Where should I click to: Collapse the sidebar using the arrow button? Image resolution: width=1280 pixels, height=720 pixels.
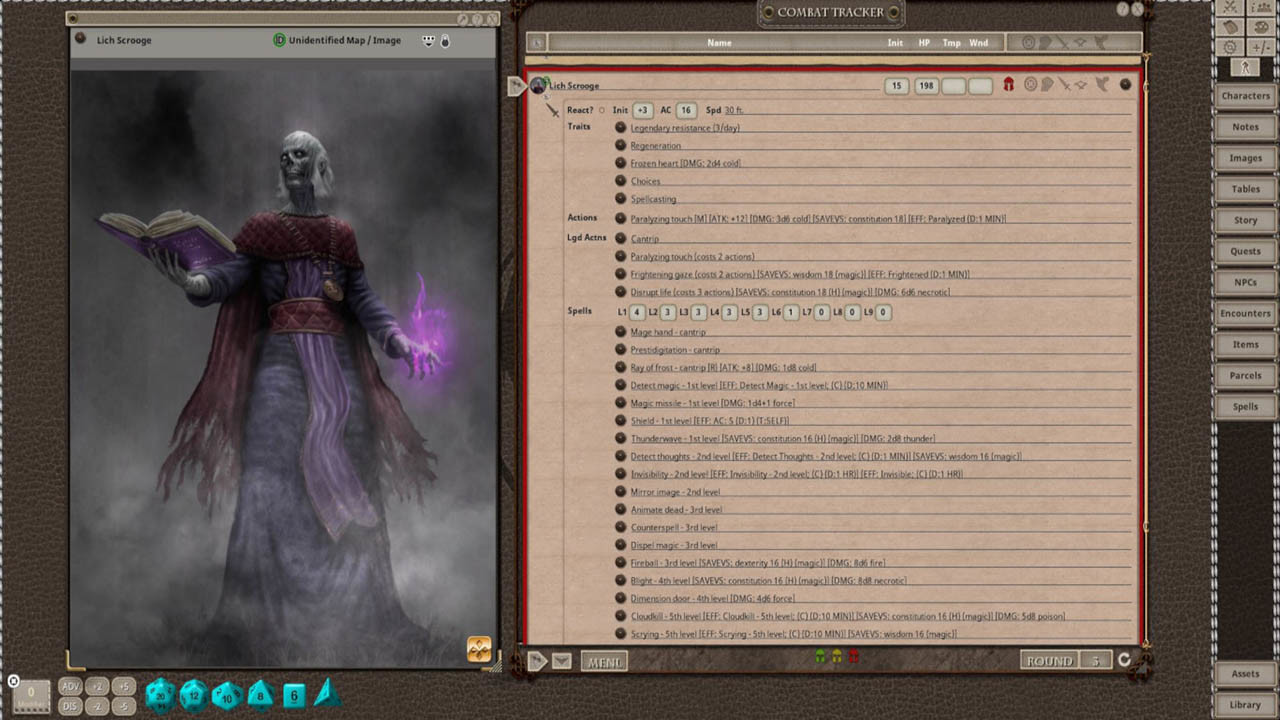click(1245, 67)
